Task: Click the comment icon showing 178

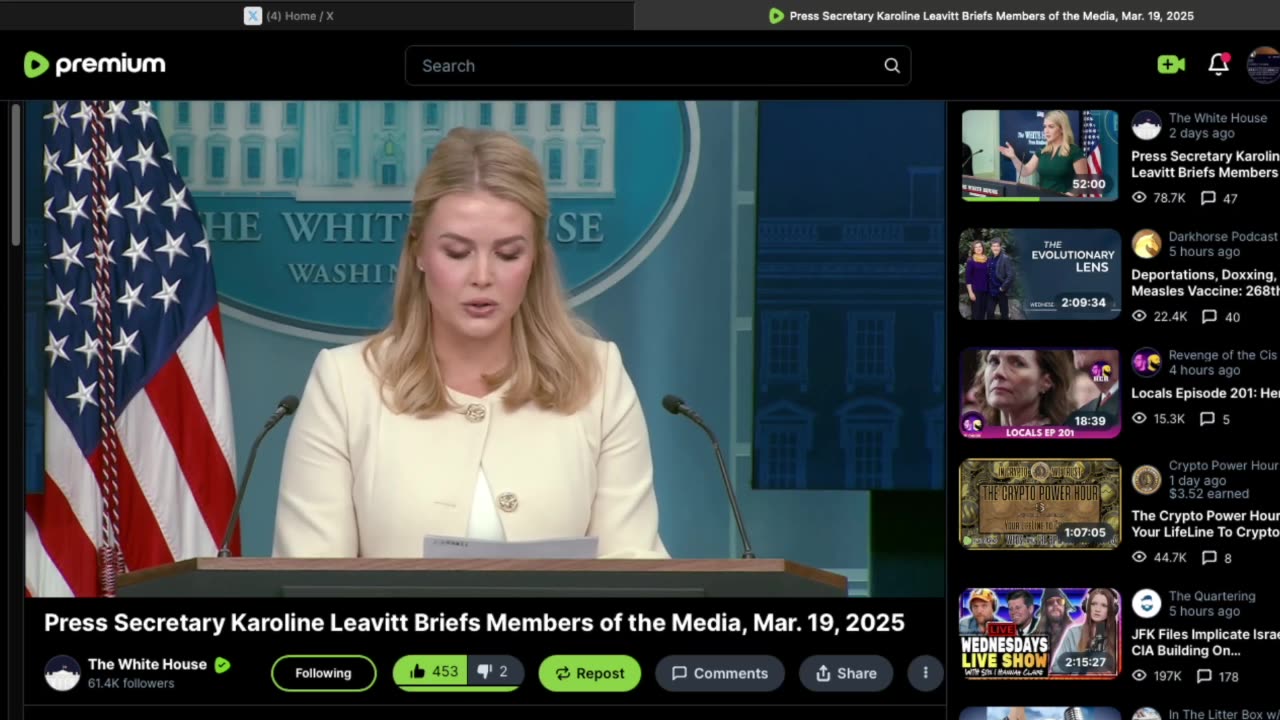Action: [x=1203, y=676]
